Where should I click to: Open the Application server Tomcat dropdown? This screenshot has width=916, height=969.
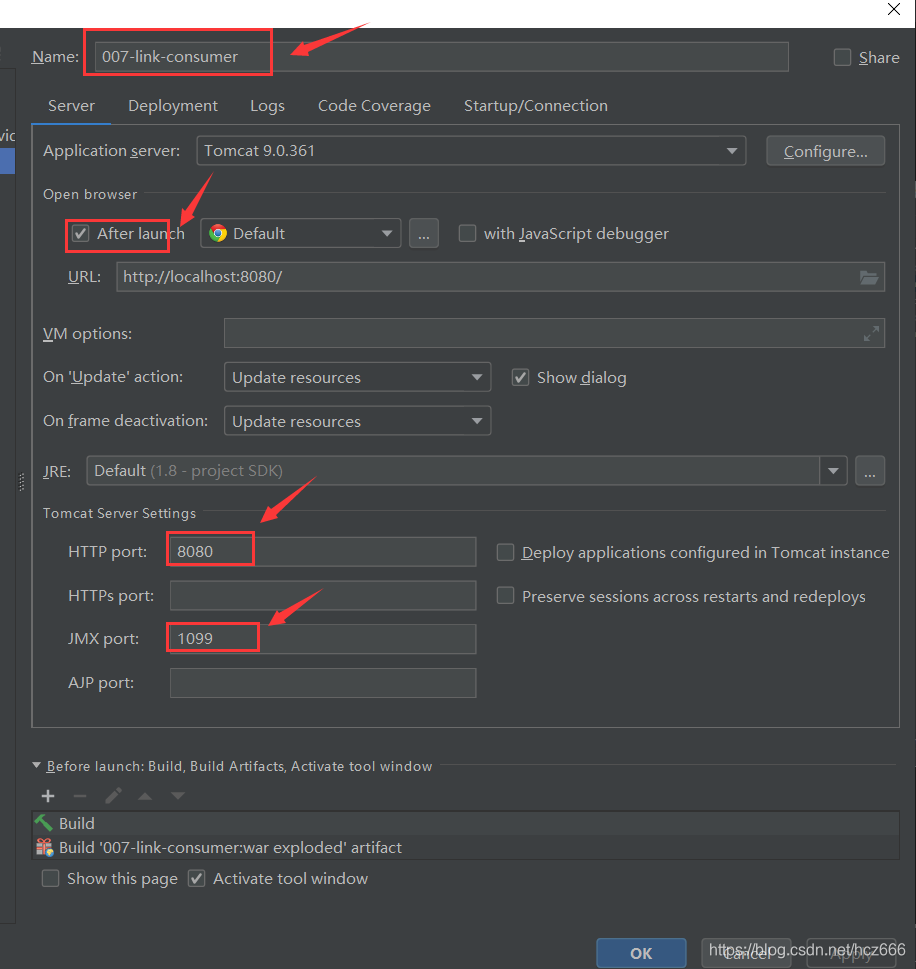[x=471, y=151]
